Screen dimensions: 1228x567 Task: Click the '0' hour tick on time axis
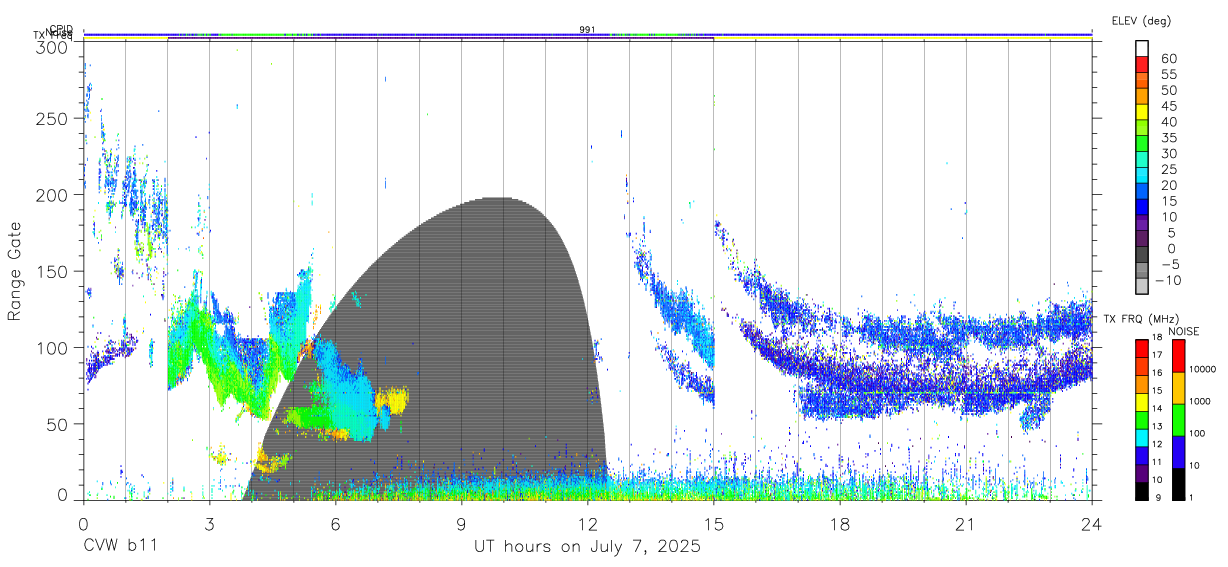pyautogui.click(x=83, y=524)
